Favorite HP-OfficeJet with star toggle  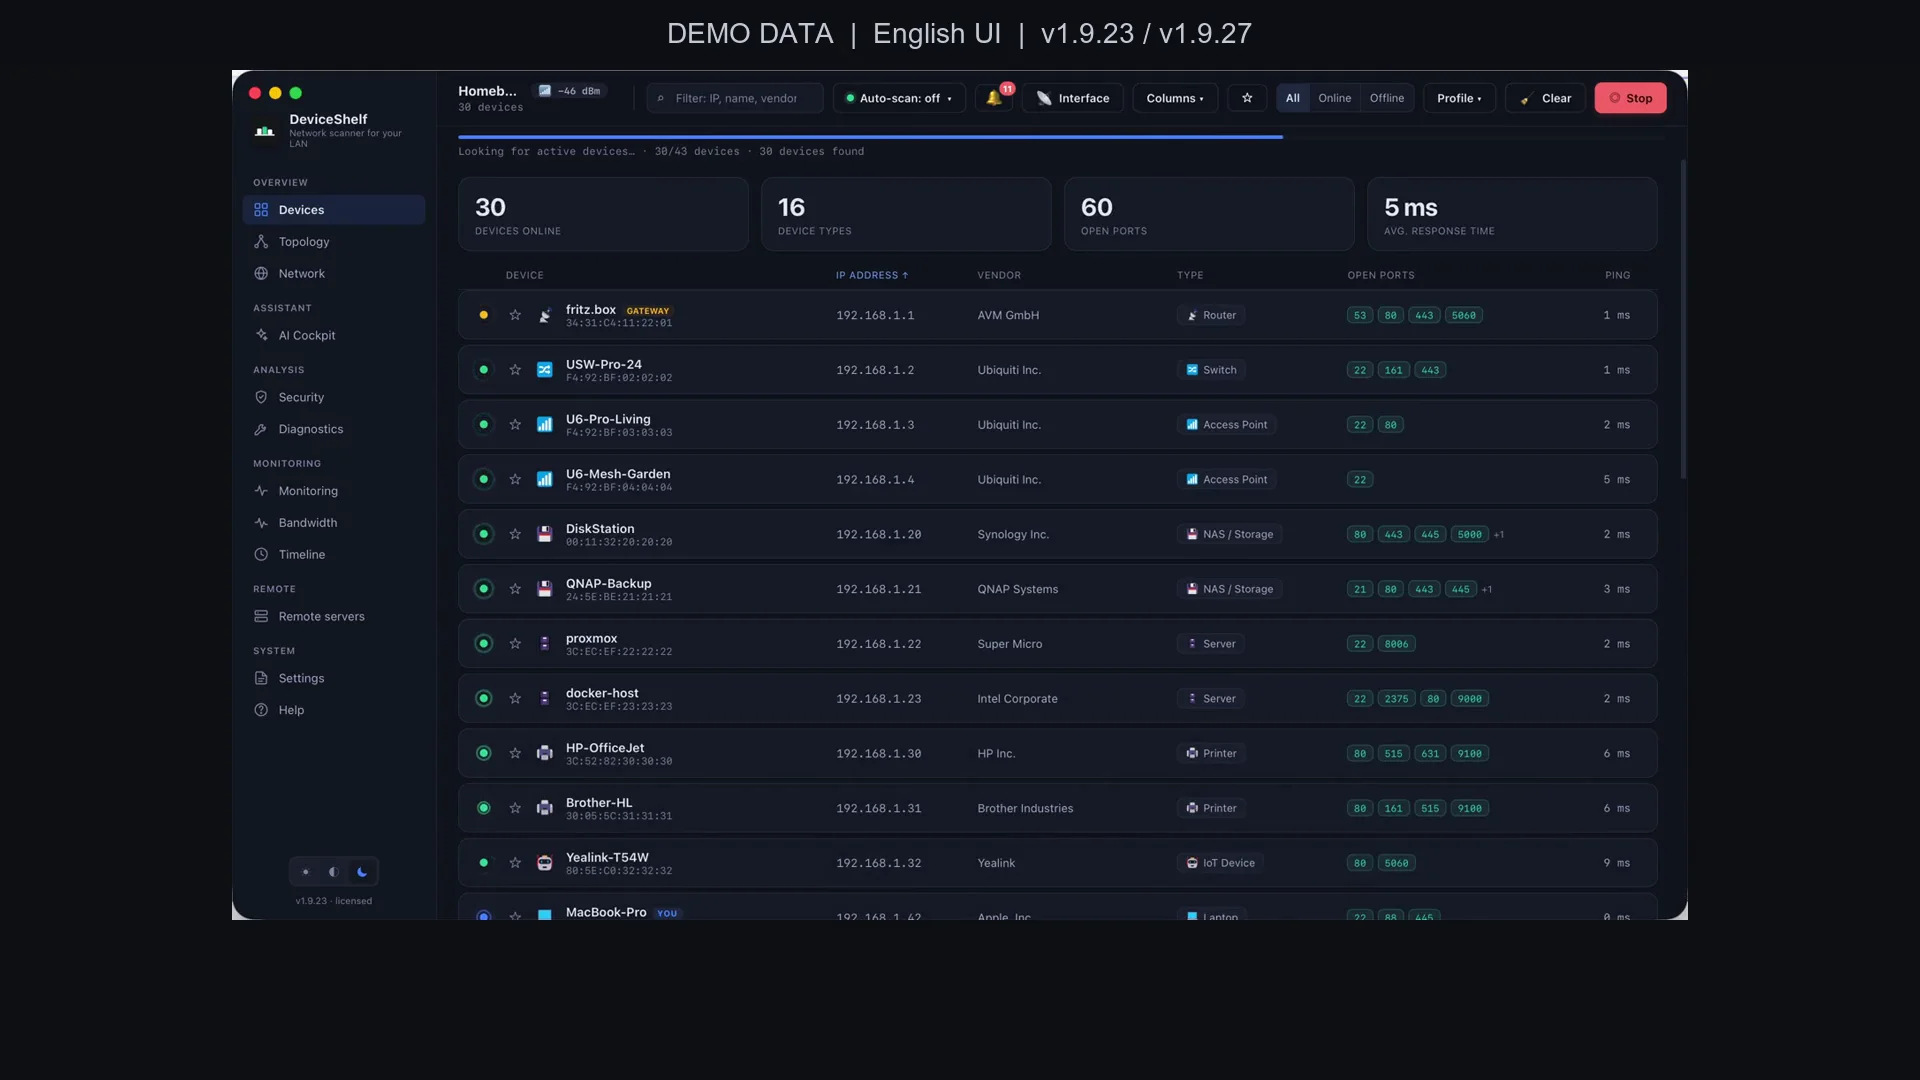(515, 753)
